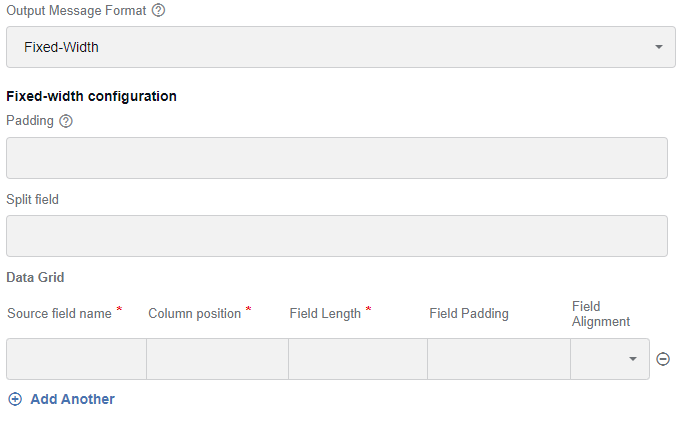Focus the Split field input box
The image size is (682, 427).
click(x=337, y=236)
